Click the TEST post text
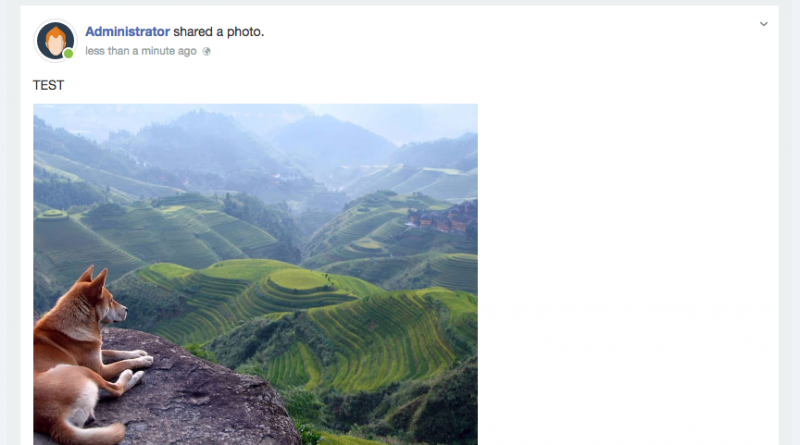The image size is (800, 445). (x=48, y=85)
